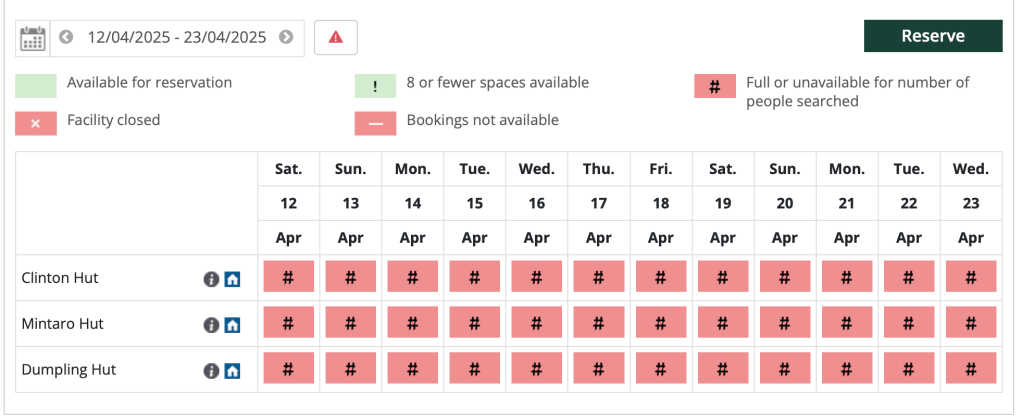Advance to next date range arrow

coord(286,38)
